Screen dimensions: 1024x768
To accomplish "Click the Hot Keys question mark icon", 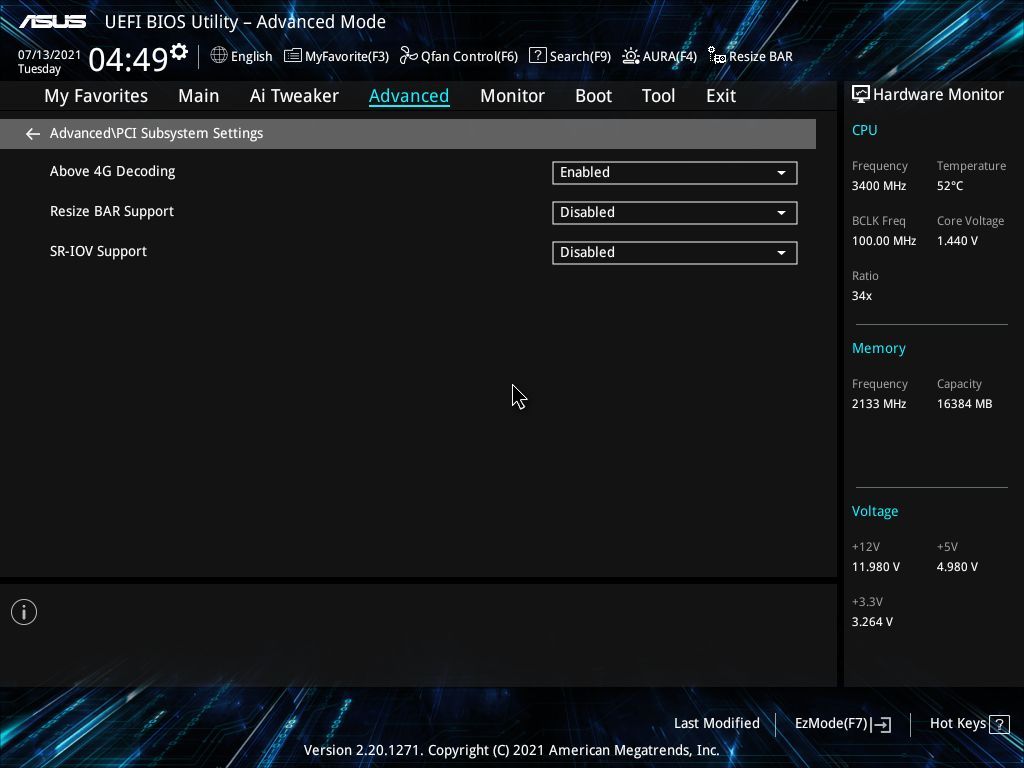I will [x=999, y=724].
